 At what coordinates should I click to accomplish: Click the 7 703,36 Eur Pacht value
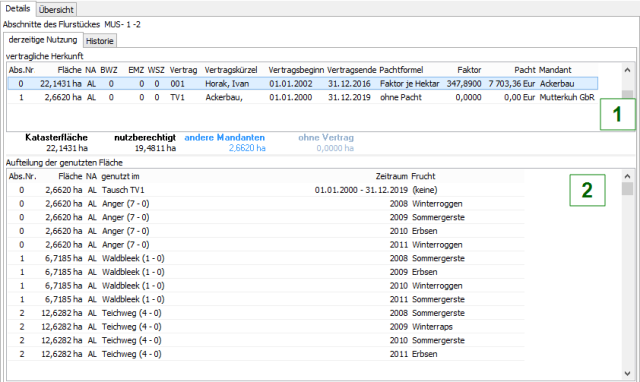coord(512,84)
